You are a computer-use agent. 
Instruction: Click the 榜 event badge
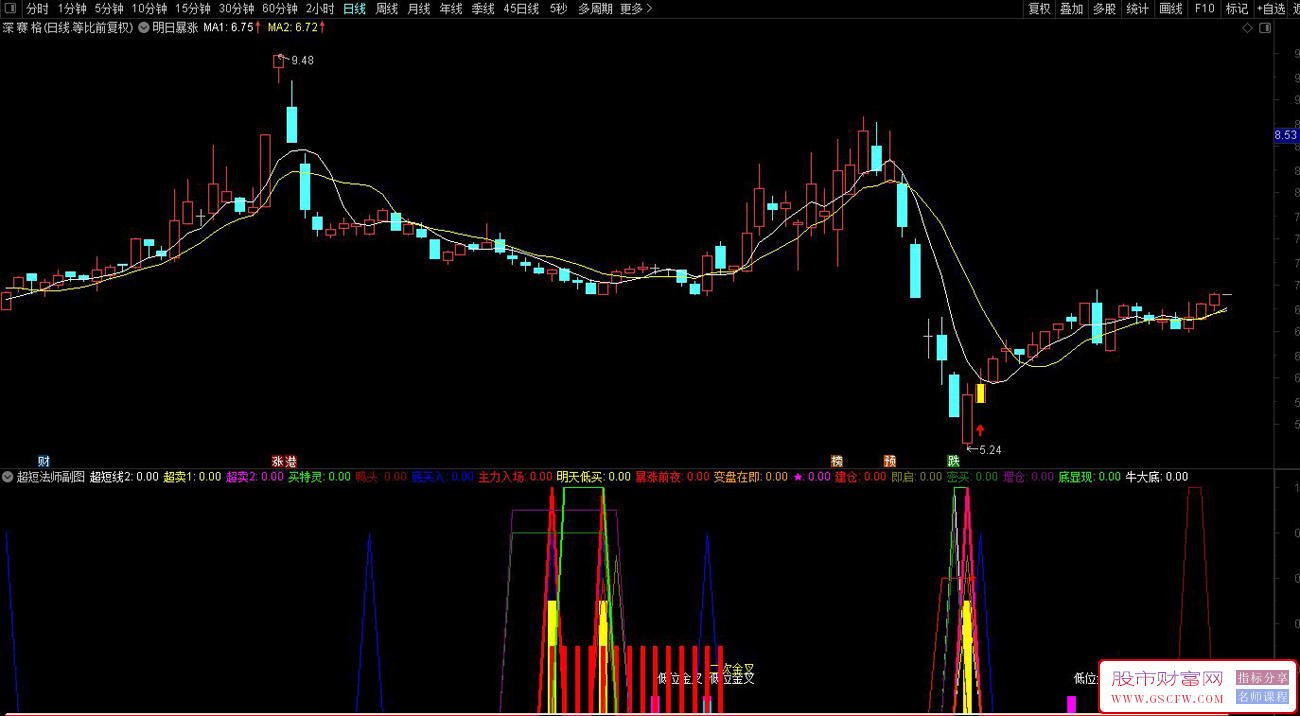(837, 461)
